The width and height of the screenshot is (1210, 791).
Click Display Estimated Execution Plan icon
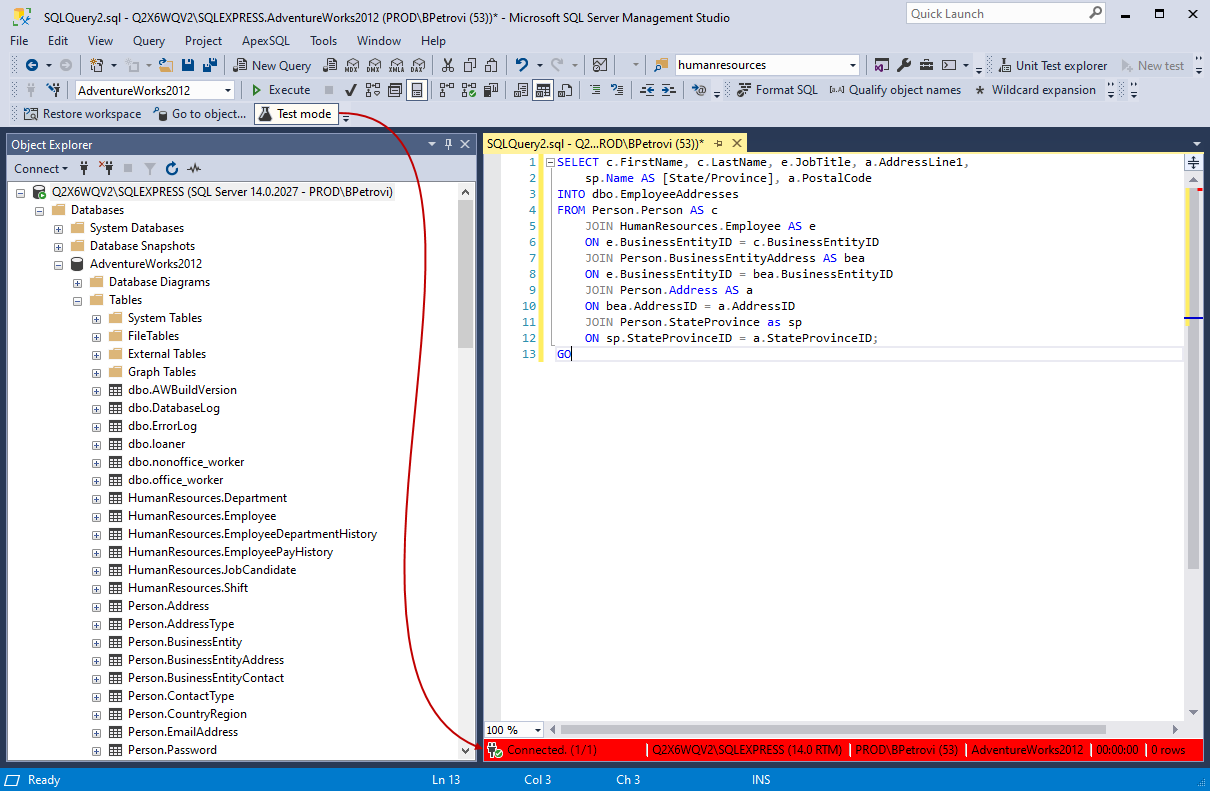click(x=373, y=90)
